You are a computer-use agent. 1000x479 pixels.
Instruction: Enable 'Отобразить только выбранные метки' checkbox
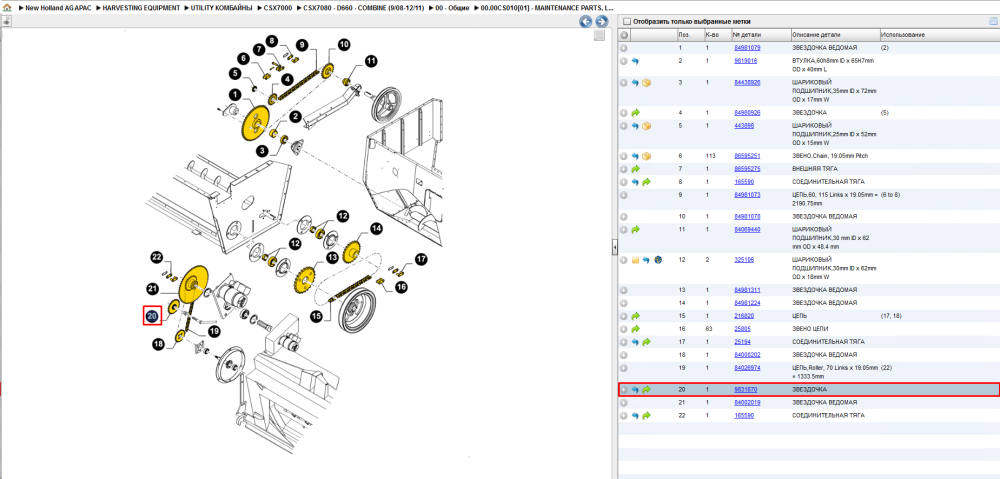coord(626,21)
